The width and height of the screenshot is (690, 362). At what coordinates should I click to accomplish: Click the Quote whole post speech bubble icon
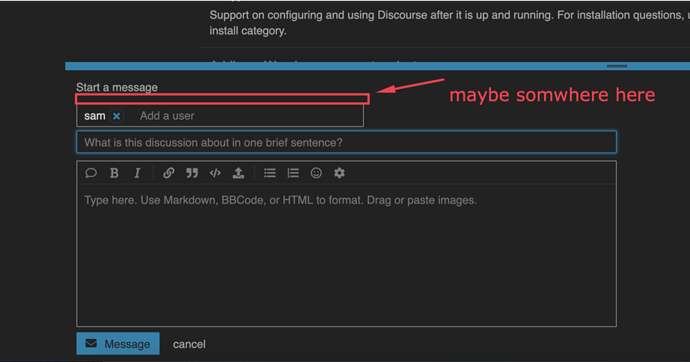[x=91, y=173]
